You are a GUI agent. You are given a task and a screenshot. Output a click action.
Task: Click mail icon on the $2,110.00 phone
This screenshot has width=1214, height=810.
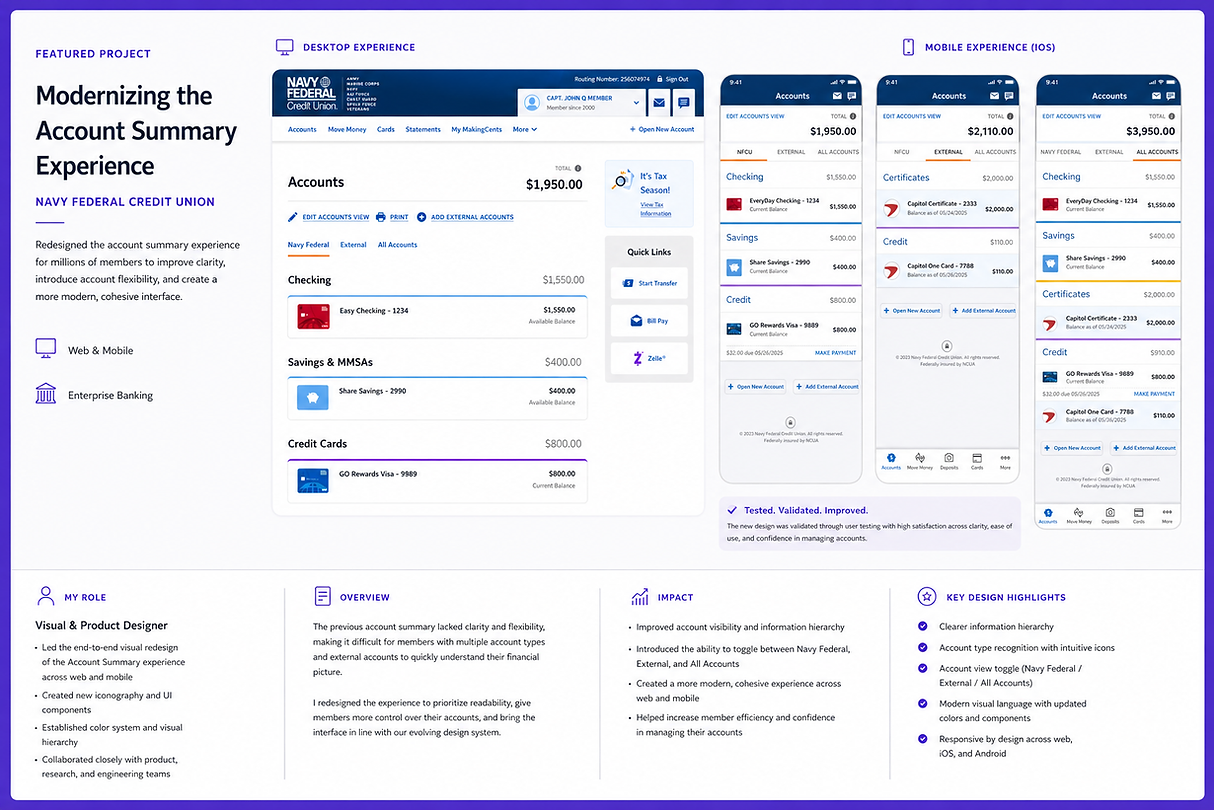click(994, 96)
